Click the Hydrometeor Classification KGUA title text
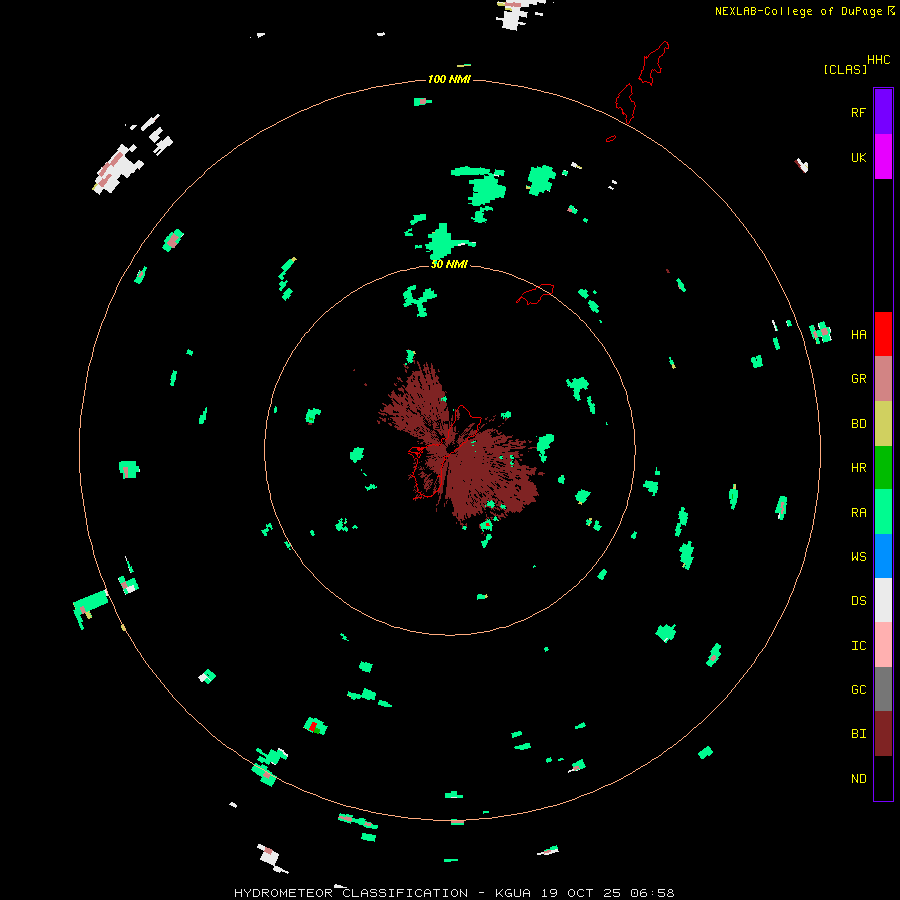The height and width of the screenshot is (900, 900). (x=454, y=893)
